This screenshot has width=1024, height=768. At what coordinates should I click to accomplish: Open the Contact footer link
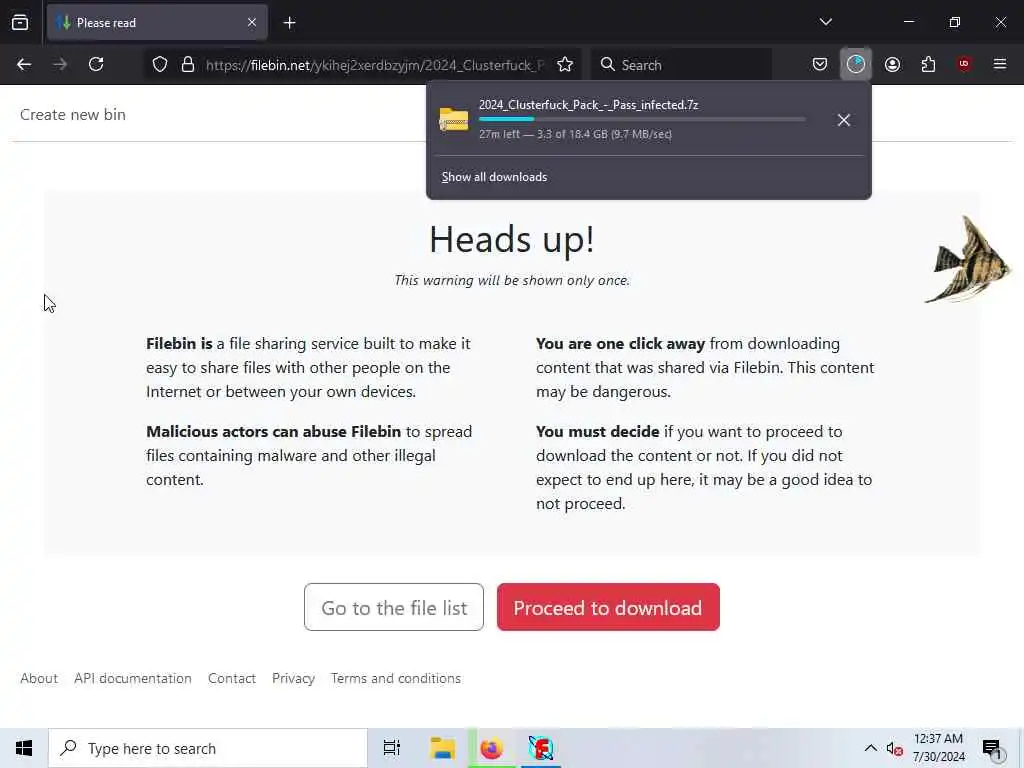[x=232, y=679]
